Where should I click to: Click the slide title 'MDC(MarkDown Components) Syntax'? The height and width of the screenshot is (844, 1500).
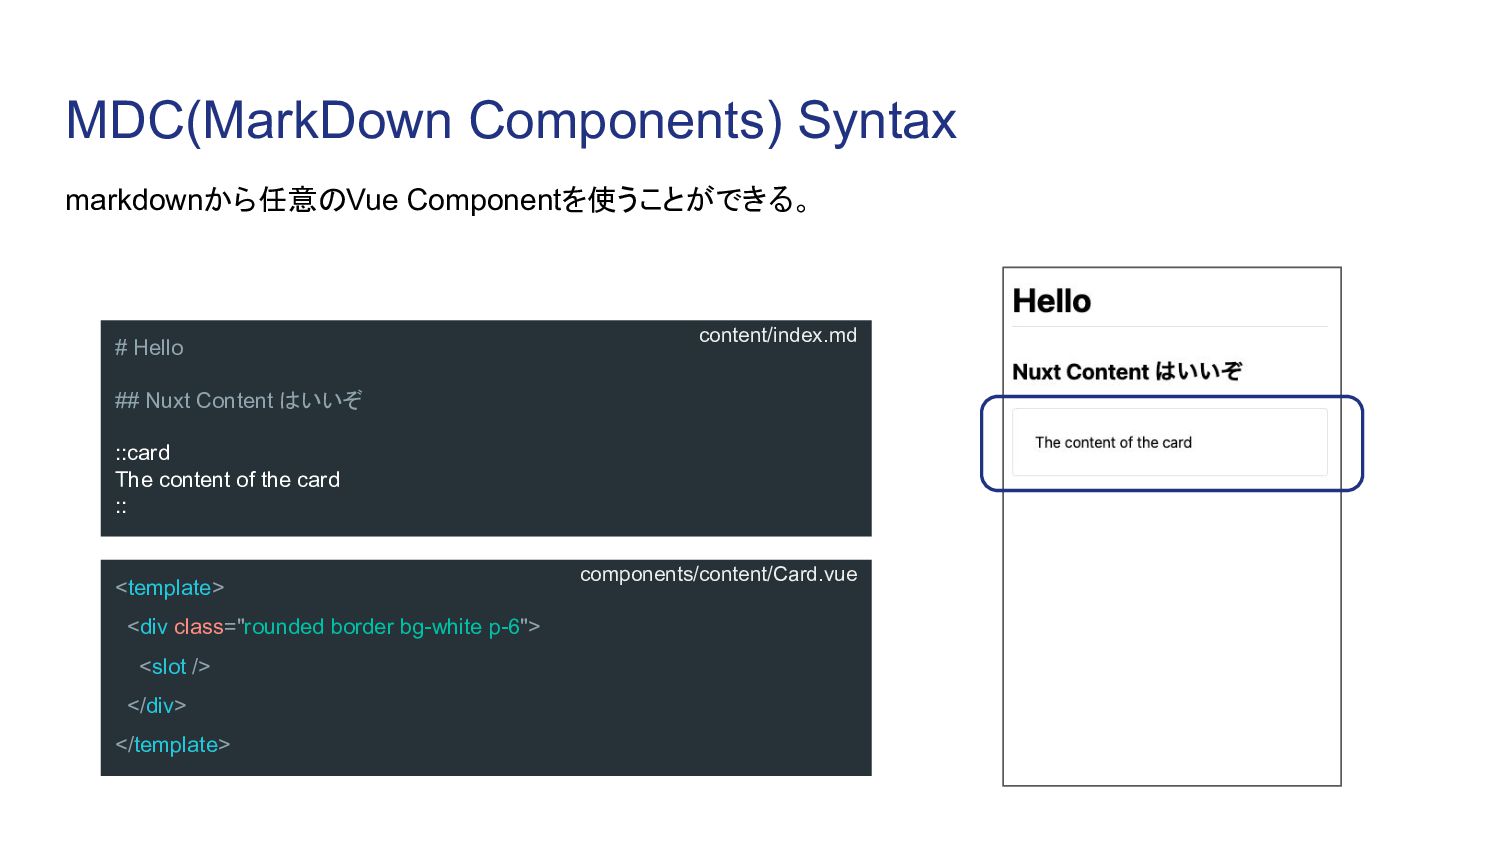[x=511, y=121]
